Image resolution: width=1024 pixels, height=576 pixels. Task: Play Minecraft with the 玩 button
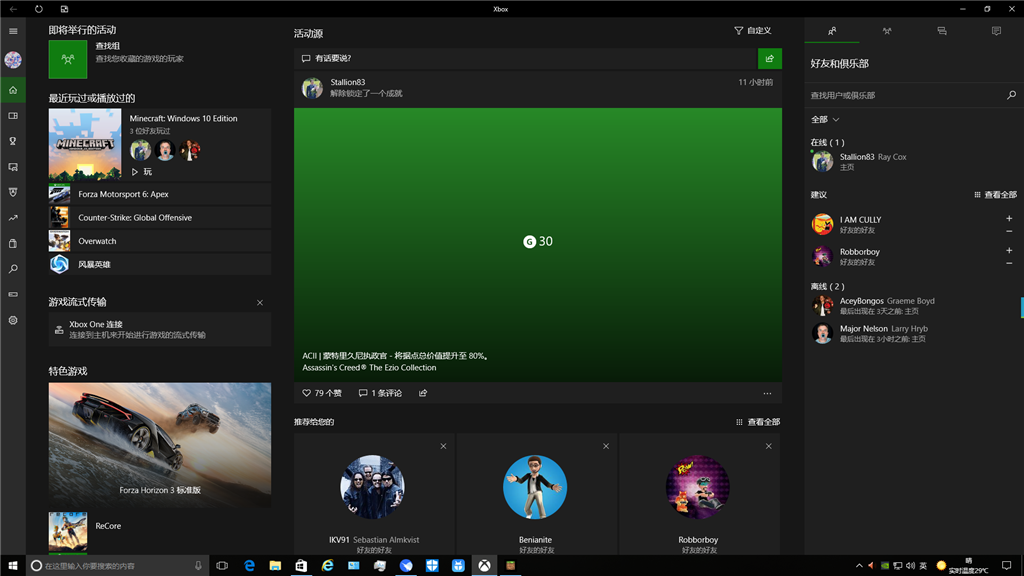pyautogui.click(x=141, y=172)
